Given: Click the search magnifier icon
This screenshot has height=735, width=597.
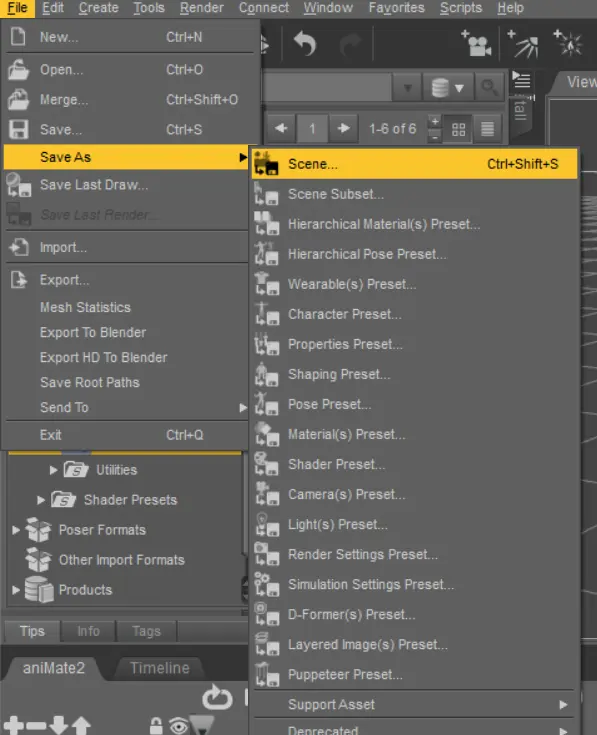Looking at the screenshot, I should coord(489,87).
